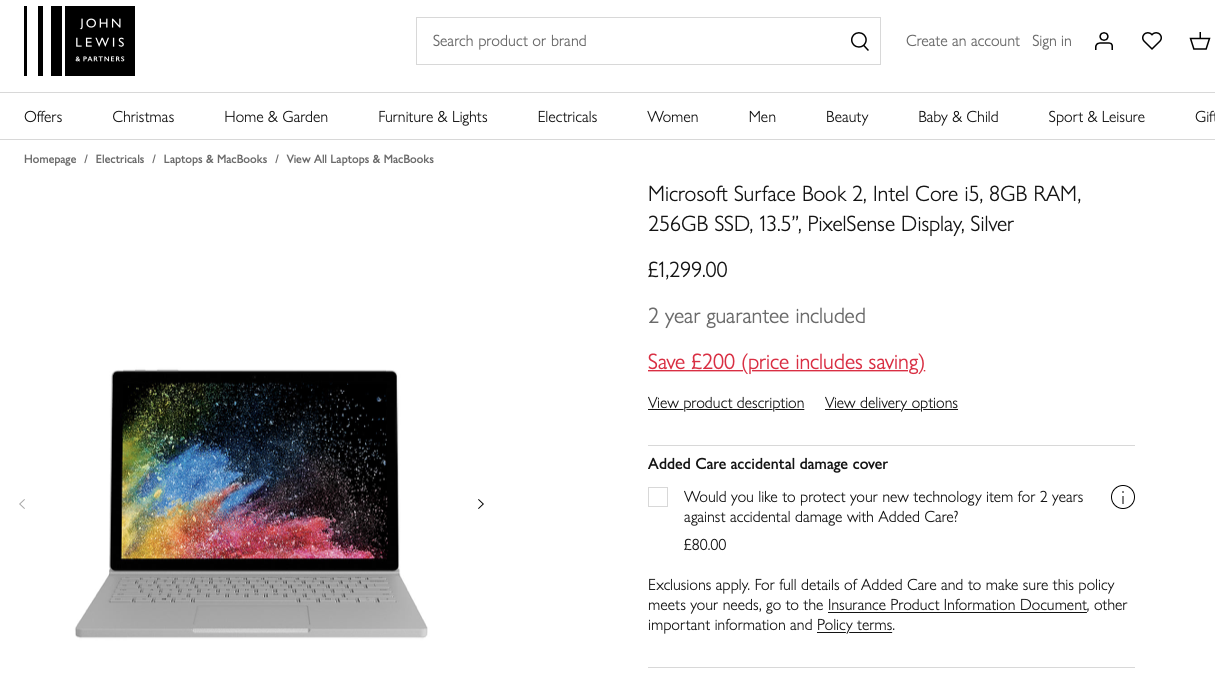Click the Surface Book product image

click(251, 504)
